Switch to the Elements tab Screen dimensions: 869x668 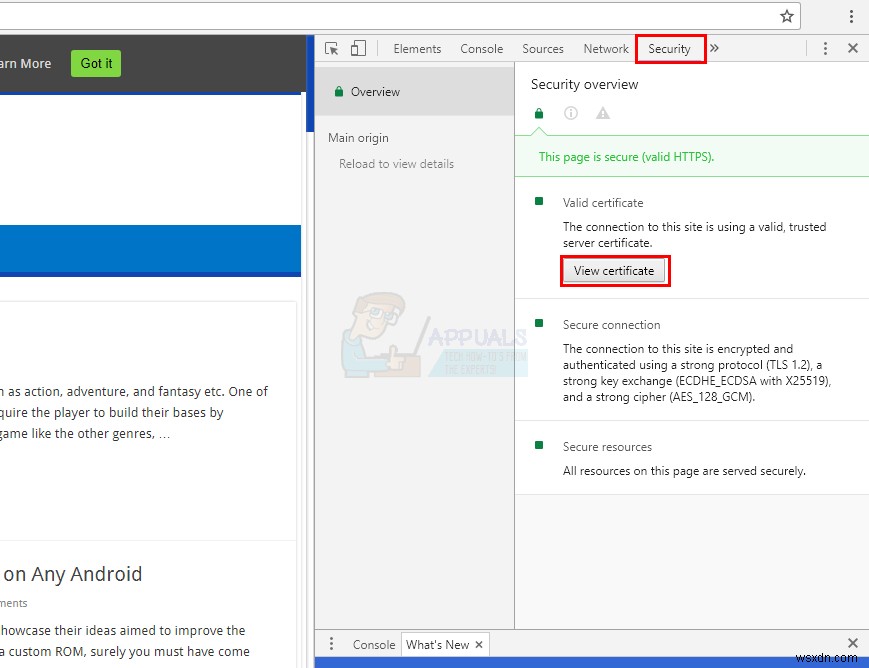click(417, 48)
